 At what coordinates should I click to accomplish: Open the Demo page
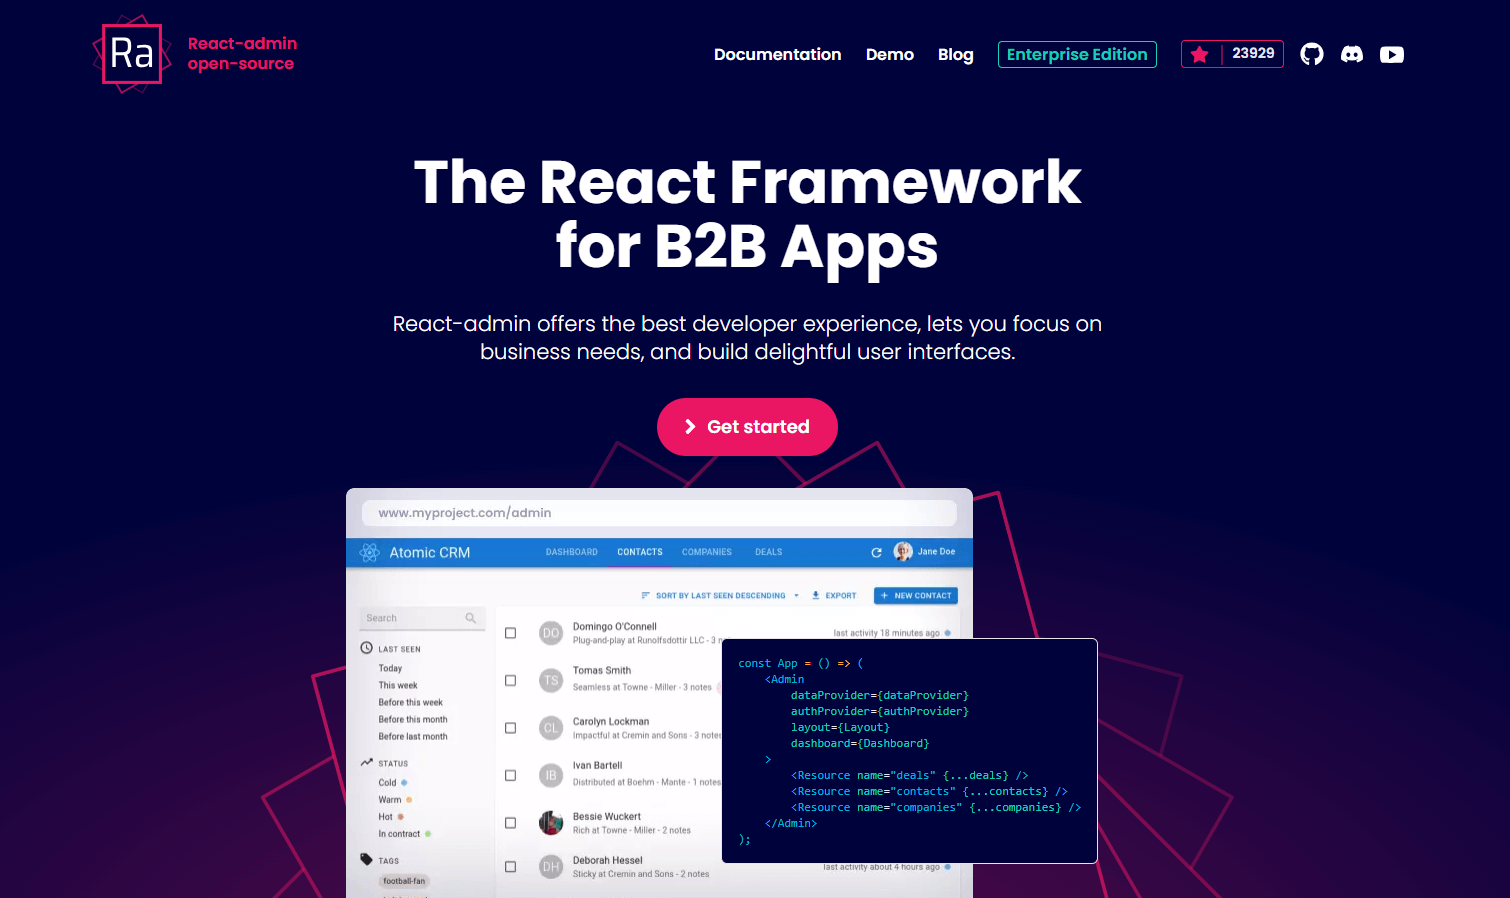890,54
